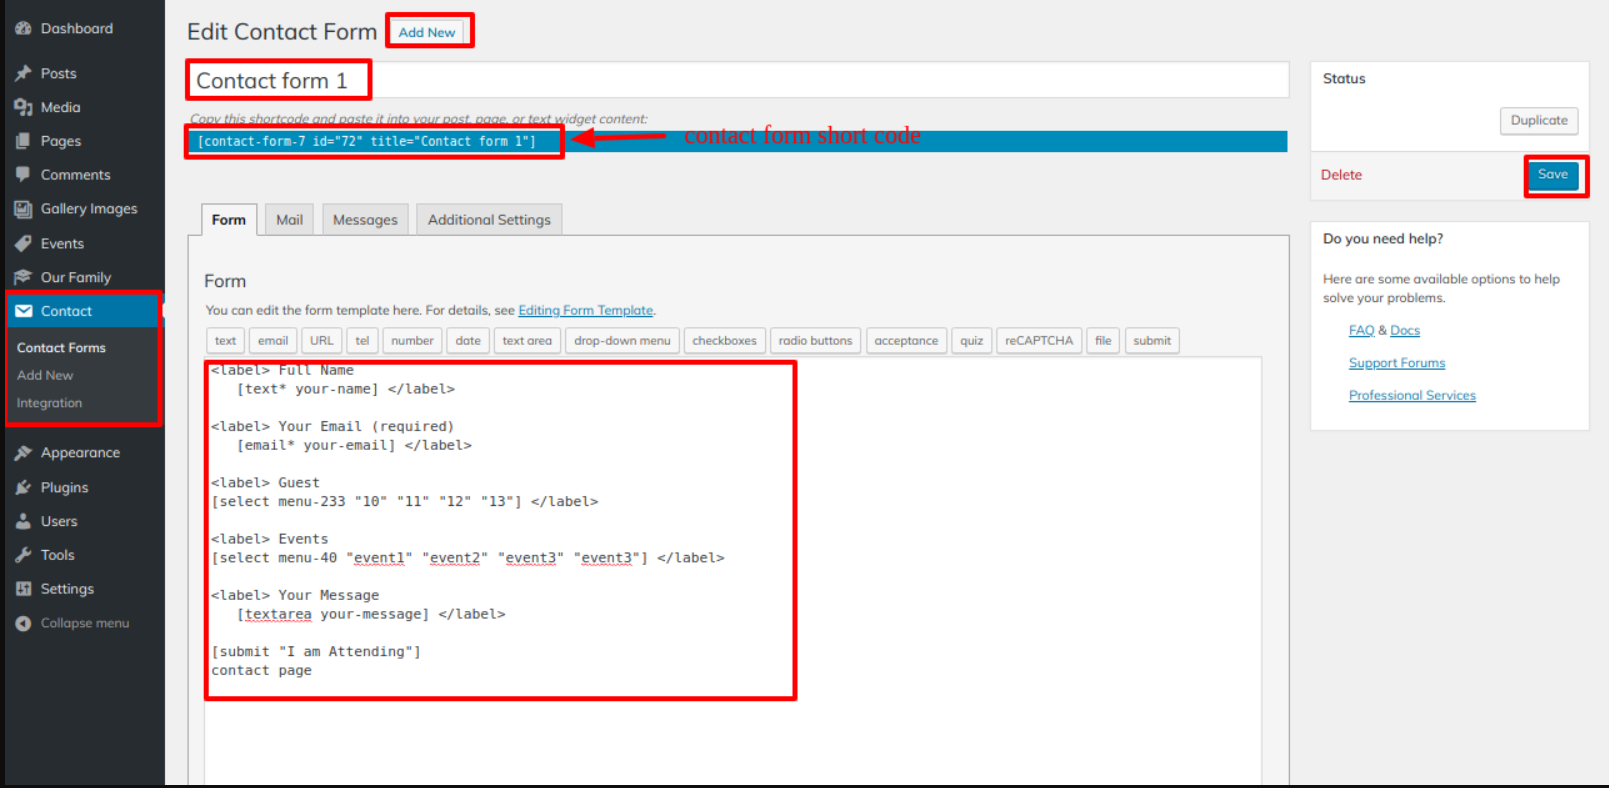This screenshot has width=1609, height=788.
Task: Click the Gallery Images icon
Action: pyautogui.click(x=23, y=209)
